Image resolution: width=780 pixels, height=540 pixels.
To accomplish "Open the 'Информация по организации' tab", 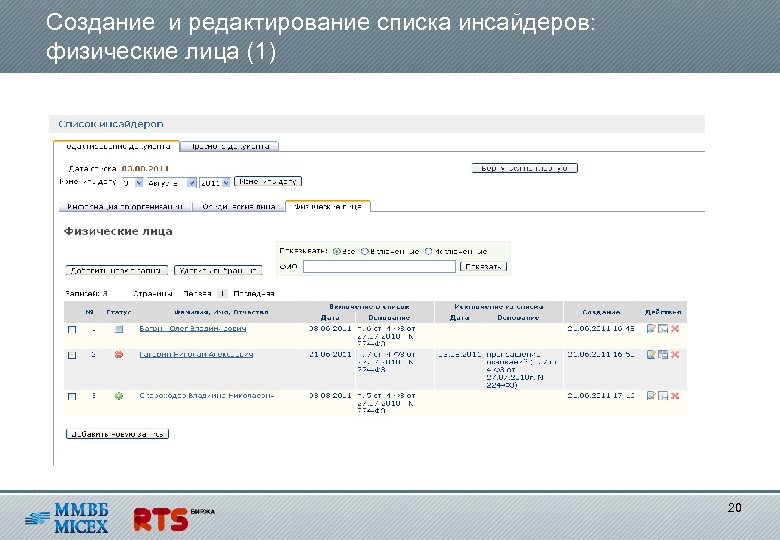I will [x=125, y=206].
